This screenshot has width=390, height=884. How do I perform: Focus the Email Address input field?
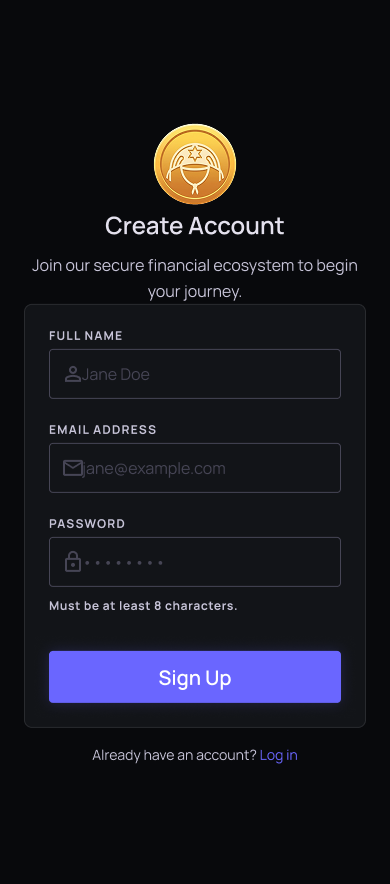pyautogui.click(x=195, y=468)
